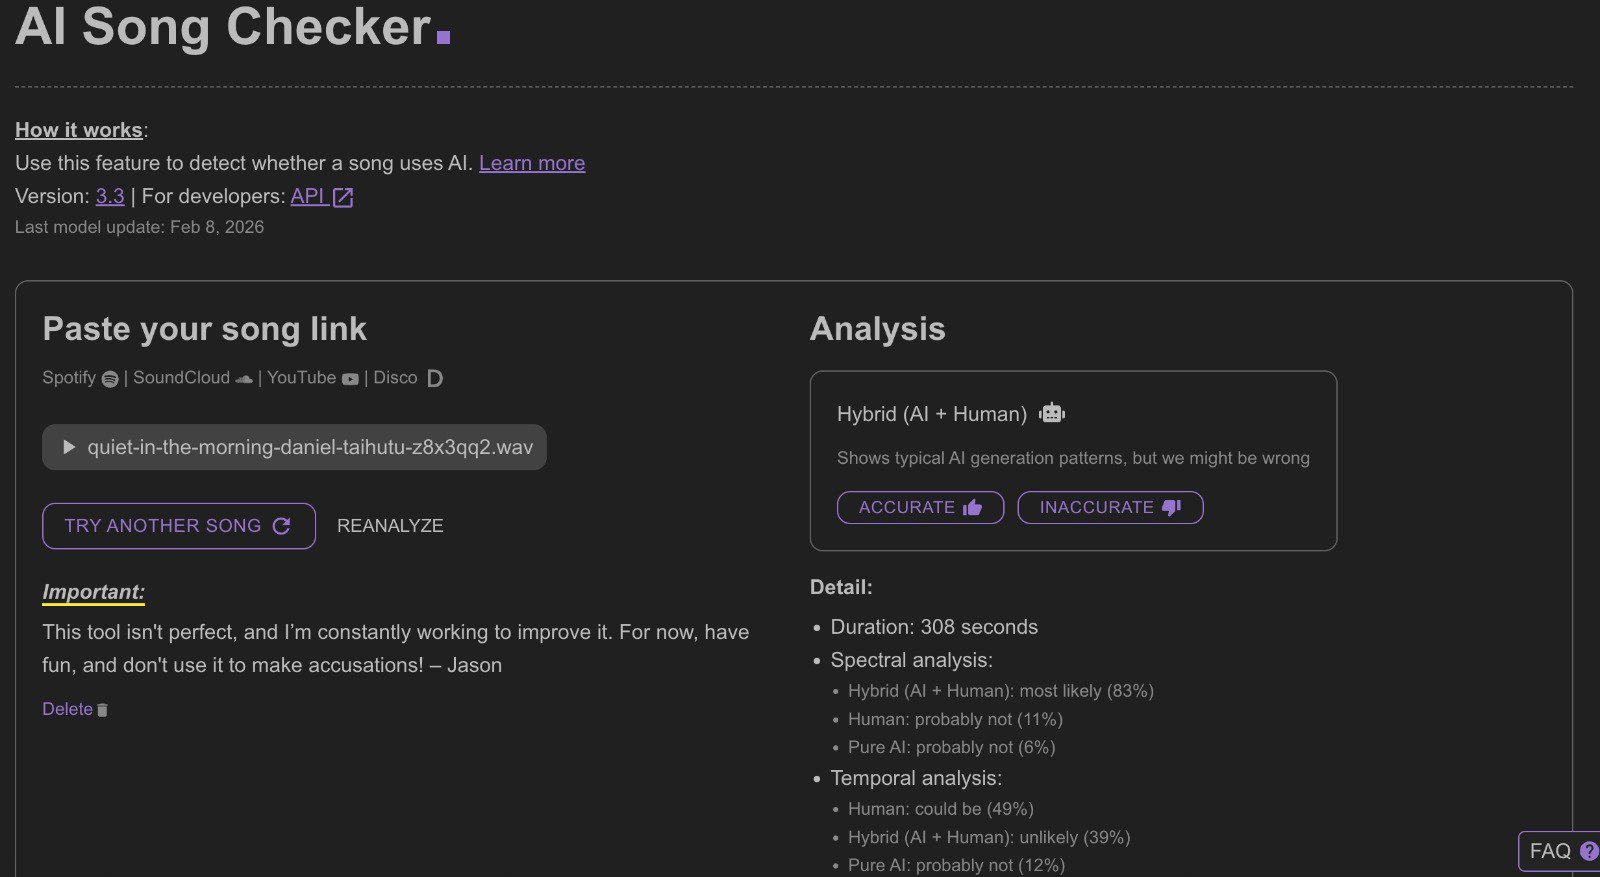Click the 'Important:' heading

[x=93, y=592]
